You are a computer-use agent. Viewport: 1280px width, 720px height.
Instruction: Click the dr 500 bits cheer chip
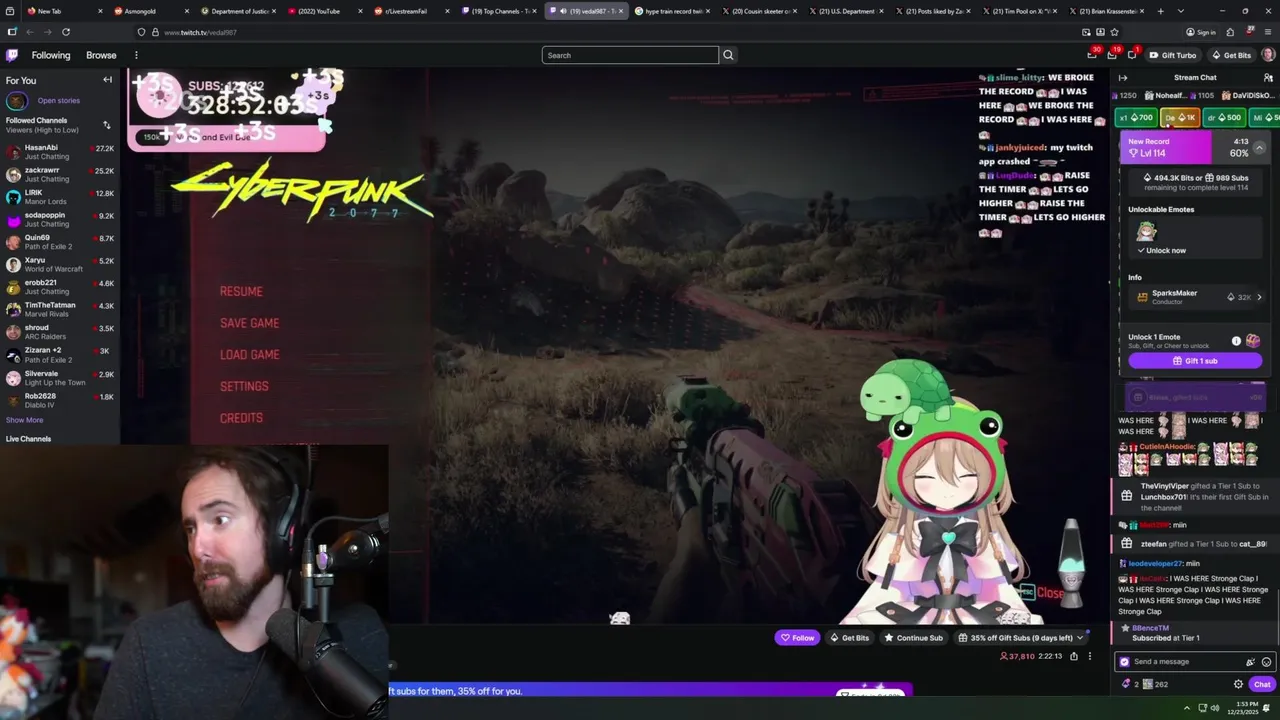(1224, 118)
